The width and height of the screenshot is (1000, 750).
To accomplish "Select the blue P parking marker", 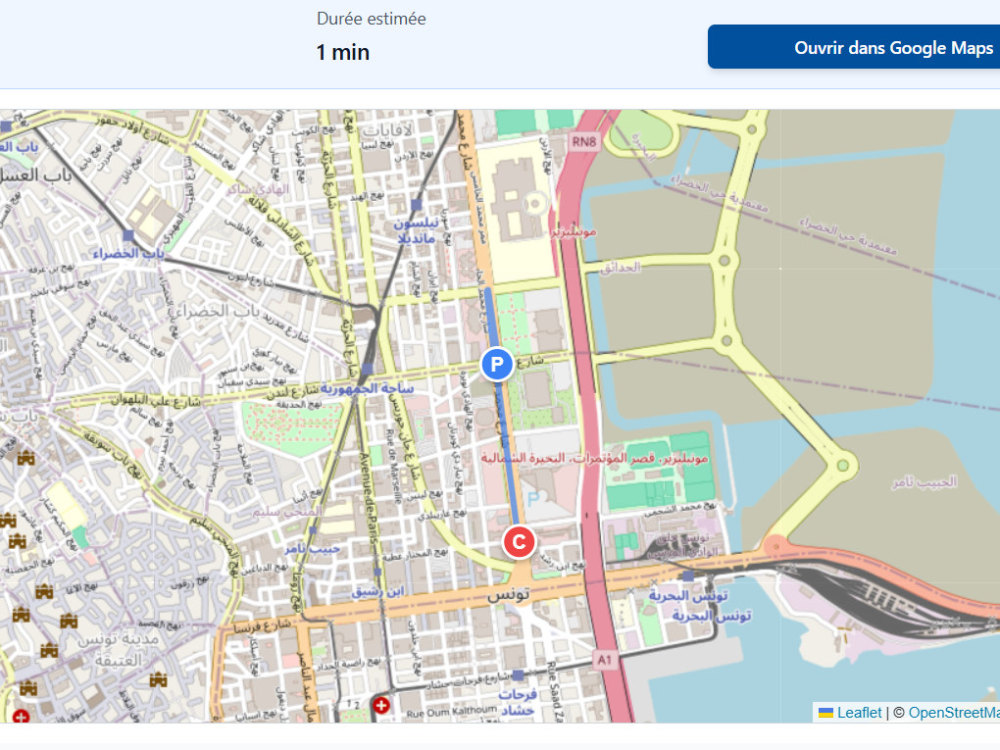I will tap(497, 364).
